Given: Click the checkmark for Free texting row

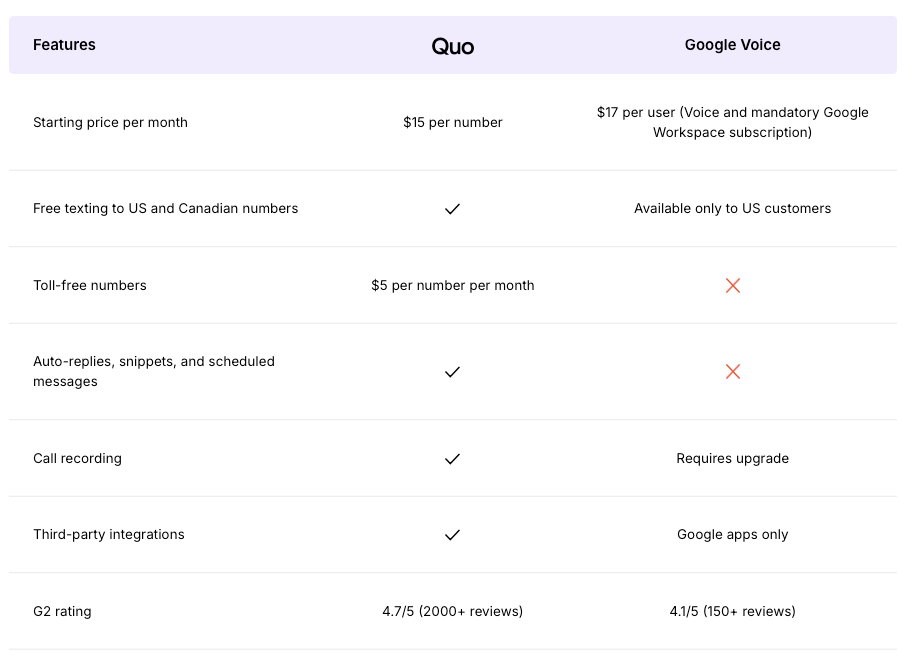Looking at the screenshot, I should [452, 209].
